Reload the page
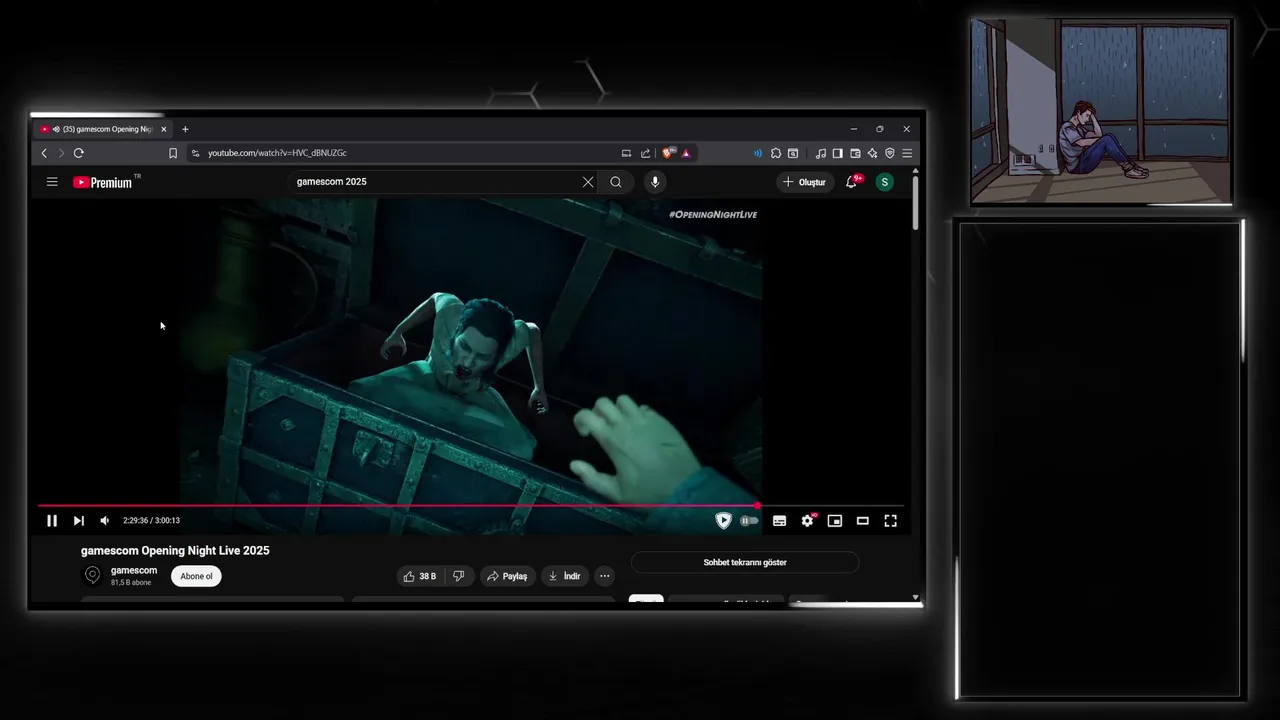Viewport: 1280px width, 720px height. 79,153
